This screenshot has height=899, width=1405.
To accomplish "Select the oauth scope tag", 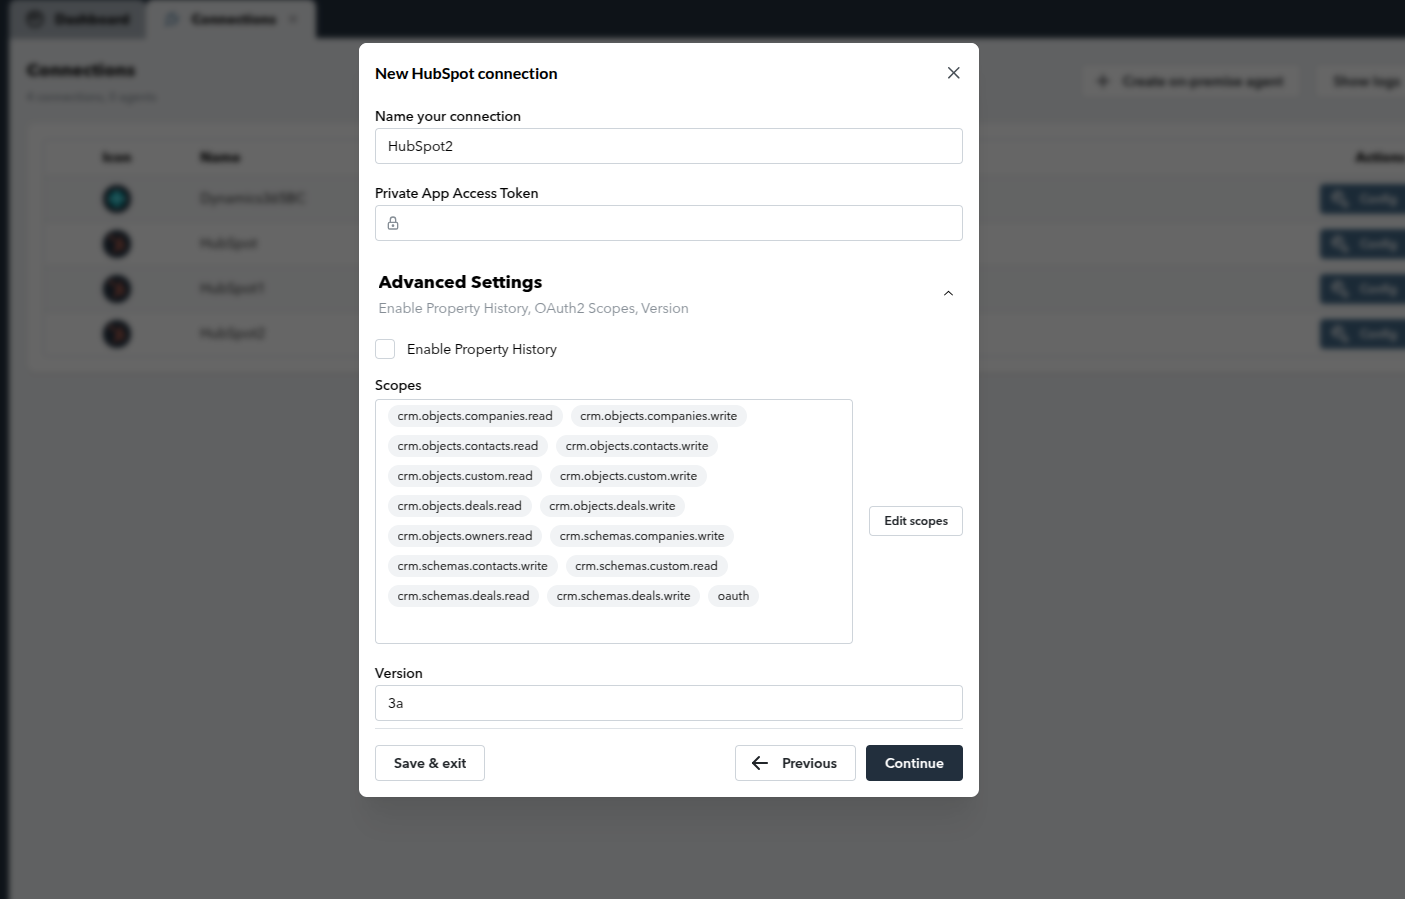I will click(x=733, y=596).
